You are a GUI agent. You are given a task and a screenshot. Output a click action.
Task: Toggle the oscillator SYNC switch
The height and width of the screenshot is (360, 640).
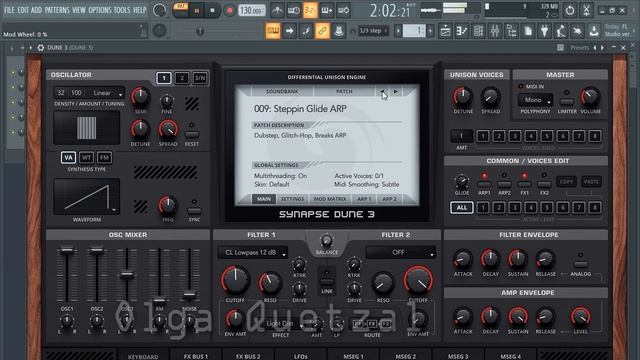point(194,211)
